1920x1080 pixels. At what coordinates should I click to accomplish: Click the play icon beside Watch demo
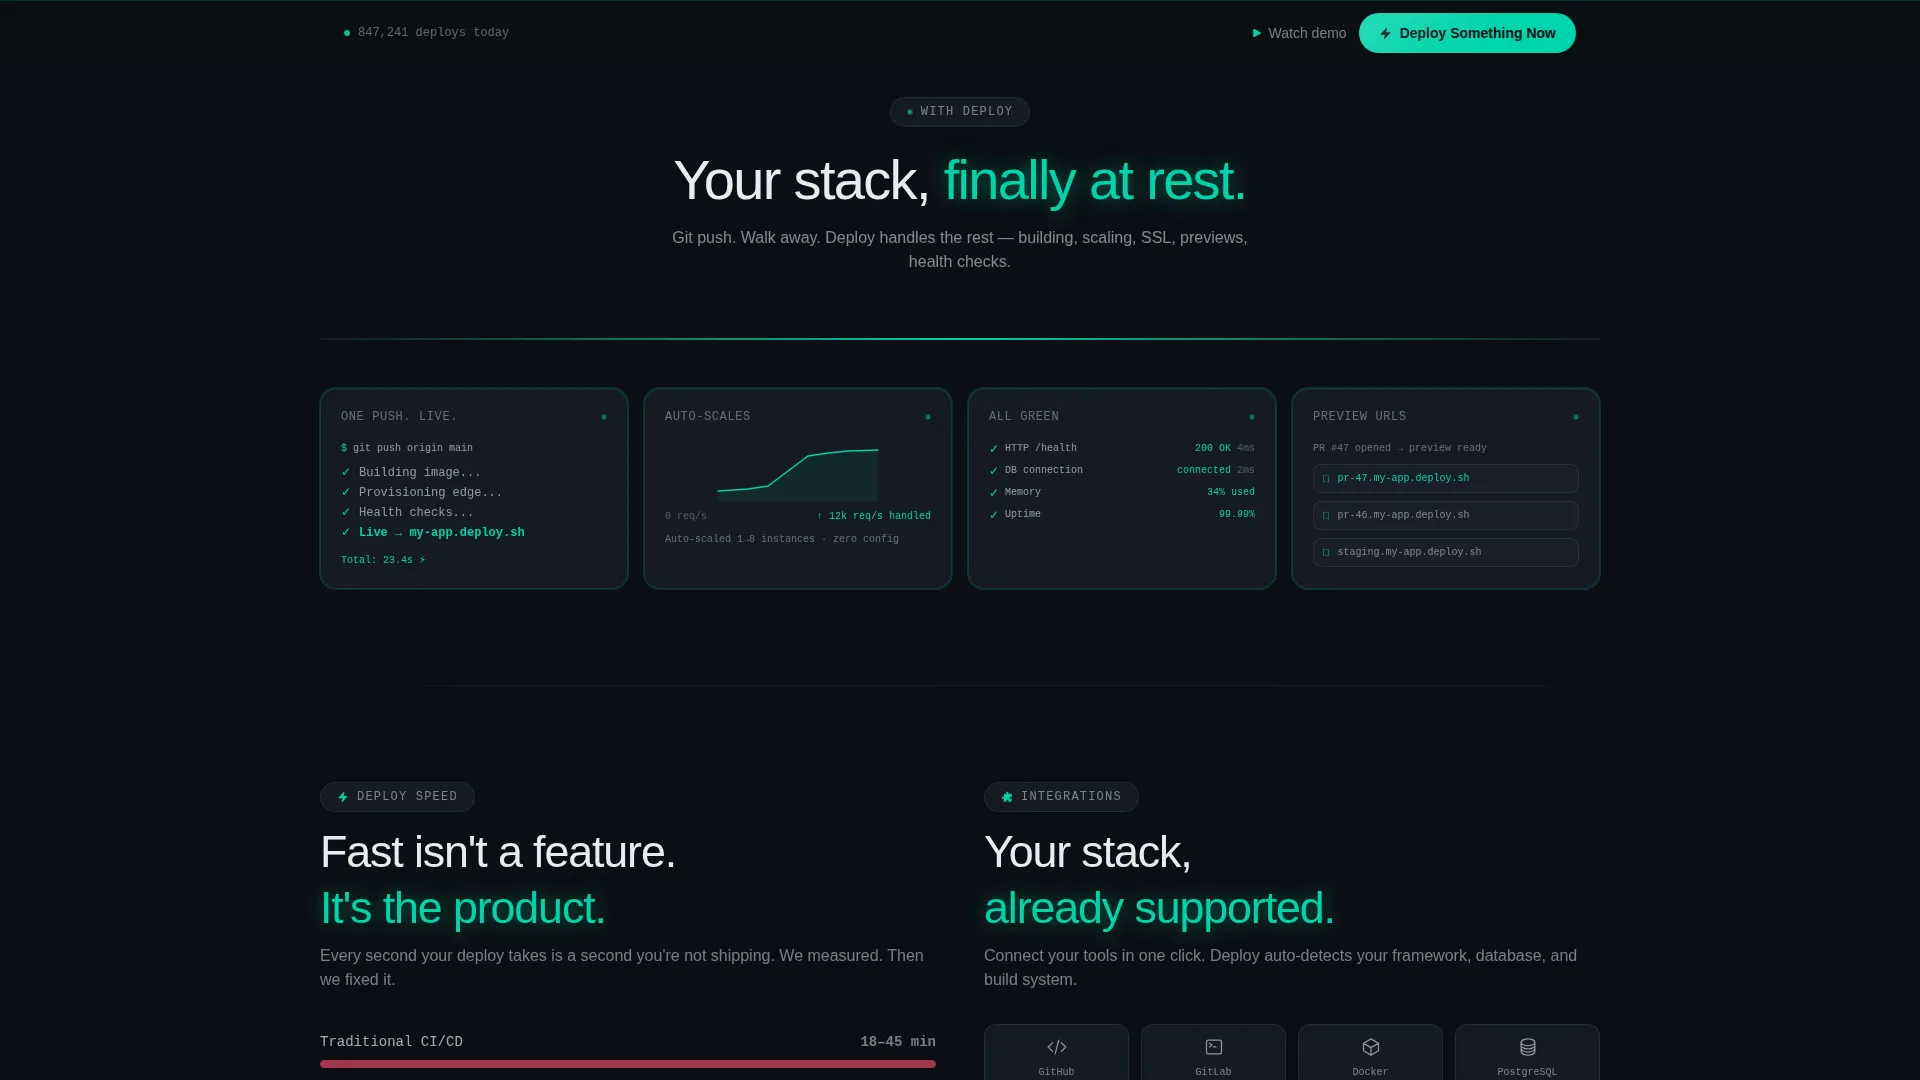(1257, 33)
